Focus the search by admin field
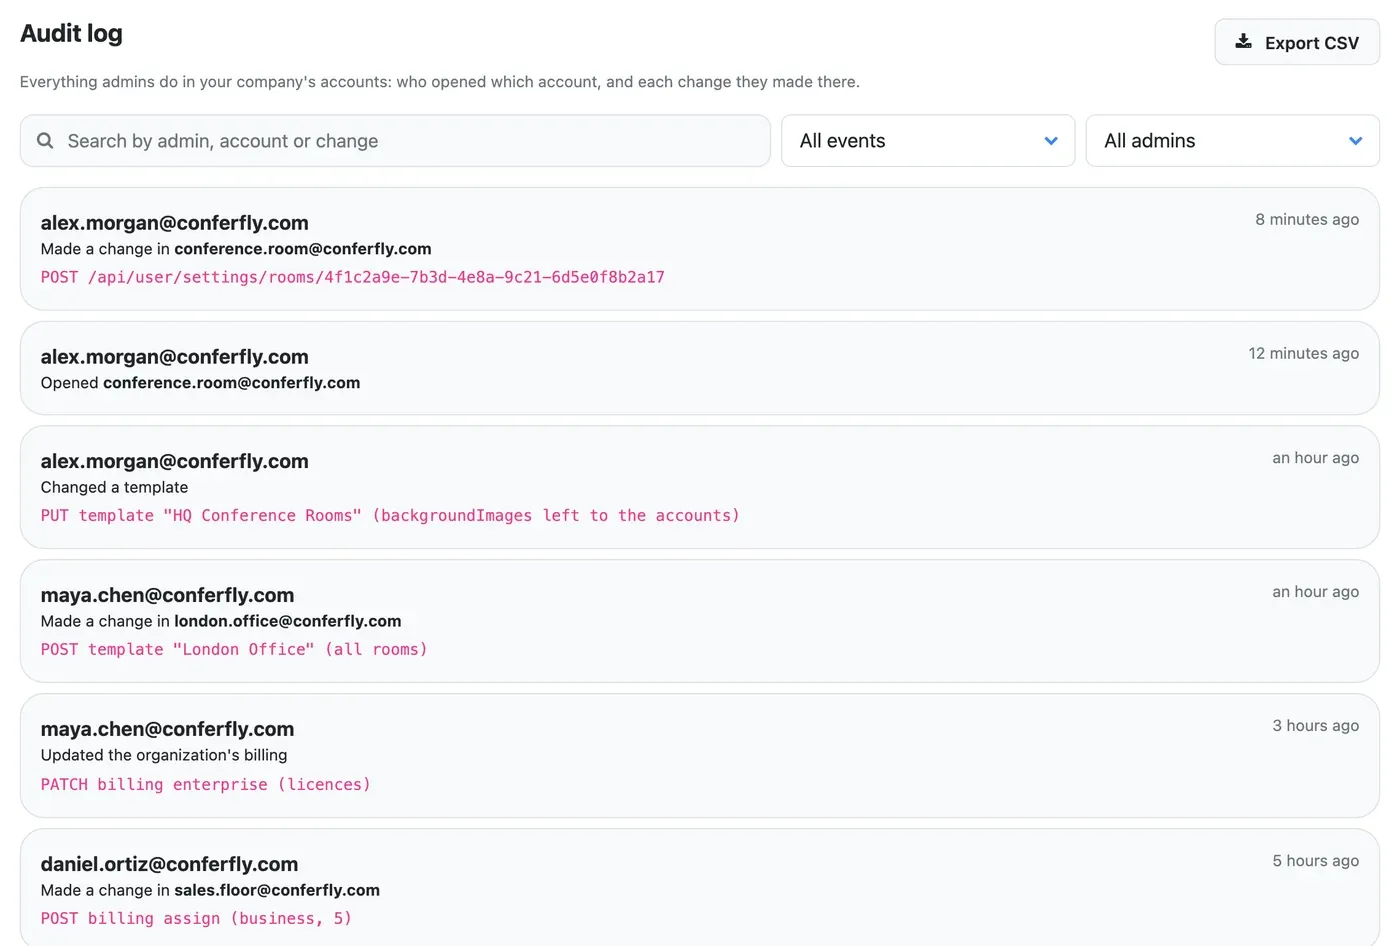Image resolution: width=1400 pixels, height=946 pixels. tap(395, 141)
